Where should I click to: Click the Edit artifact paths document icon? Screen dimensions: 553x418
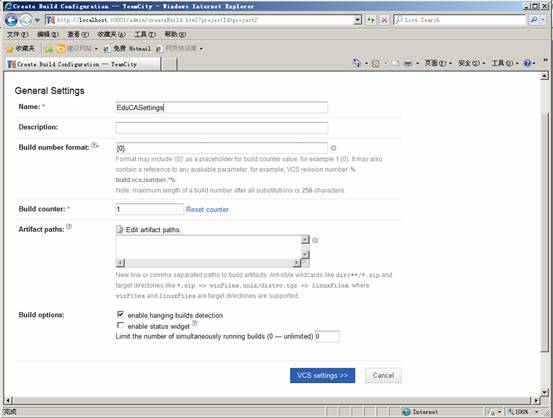pyautogui.click(x=120, y=230)
